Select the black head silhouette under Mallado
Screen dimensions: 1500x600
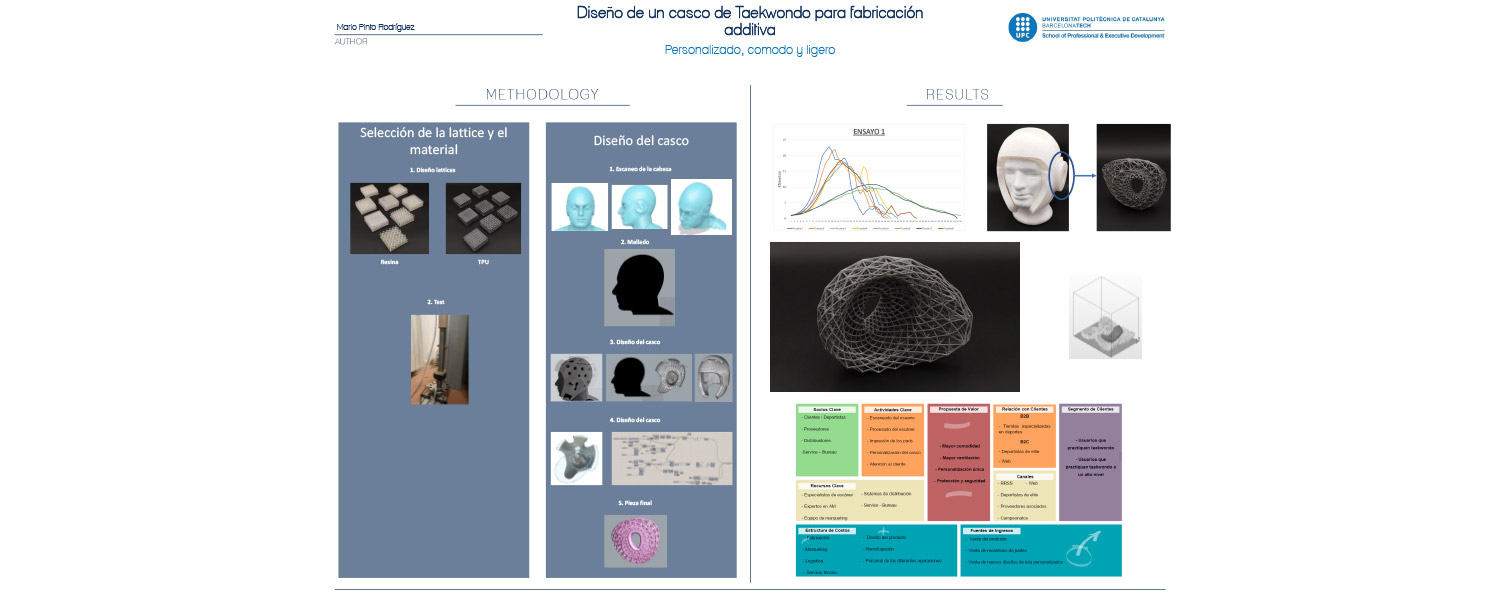(639, 287)
